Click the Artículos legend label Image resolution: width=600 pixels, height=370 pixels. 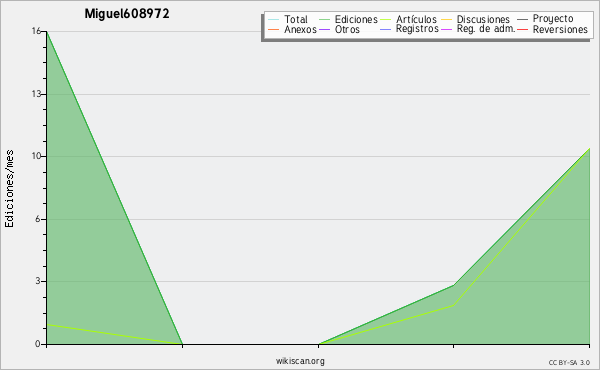(416, 19)
